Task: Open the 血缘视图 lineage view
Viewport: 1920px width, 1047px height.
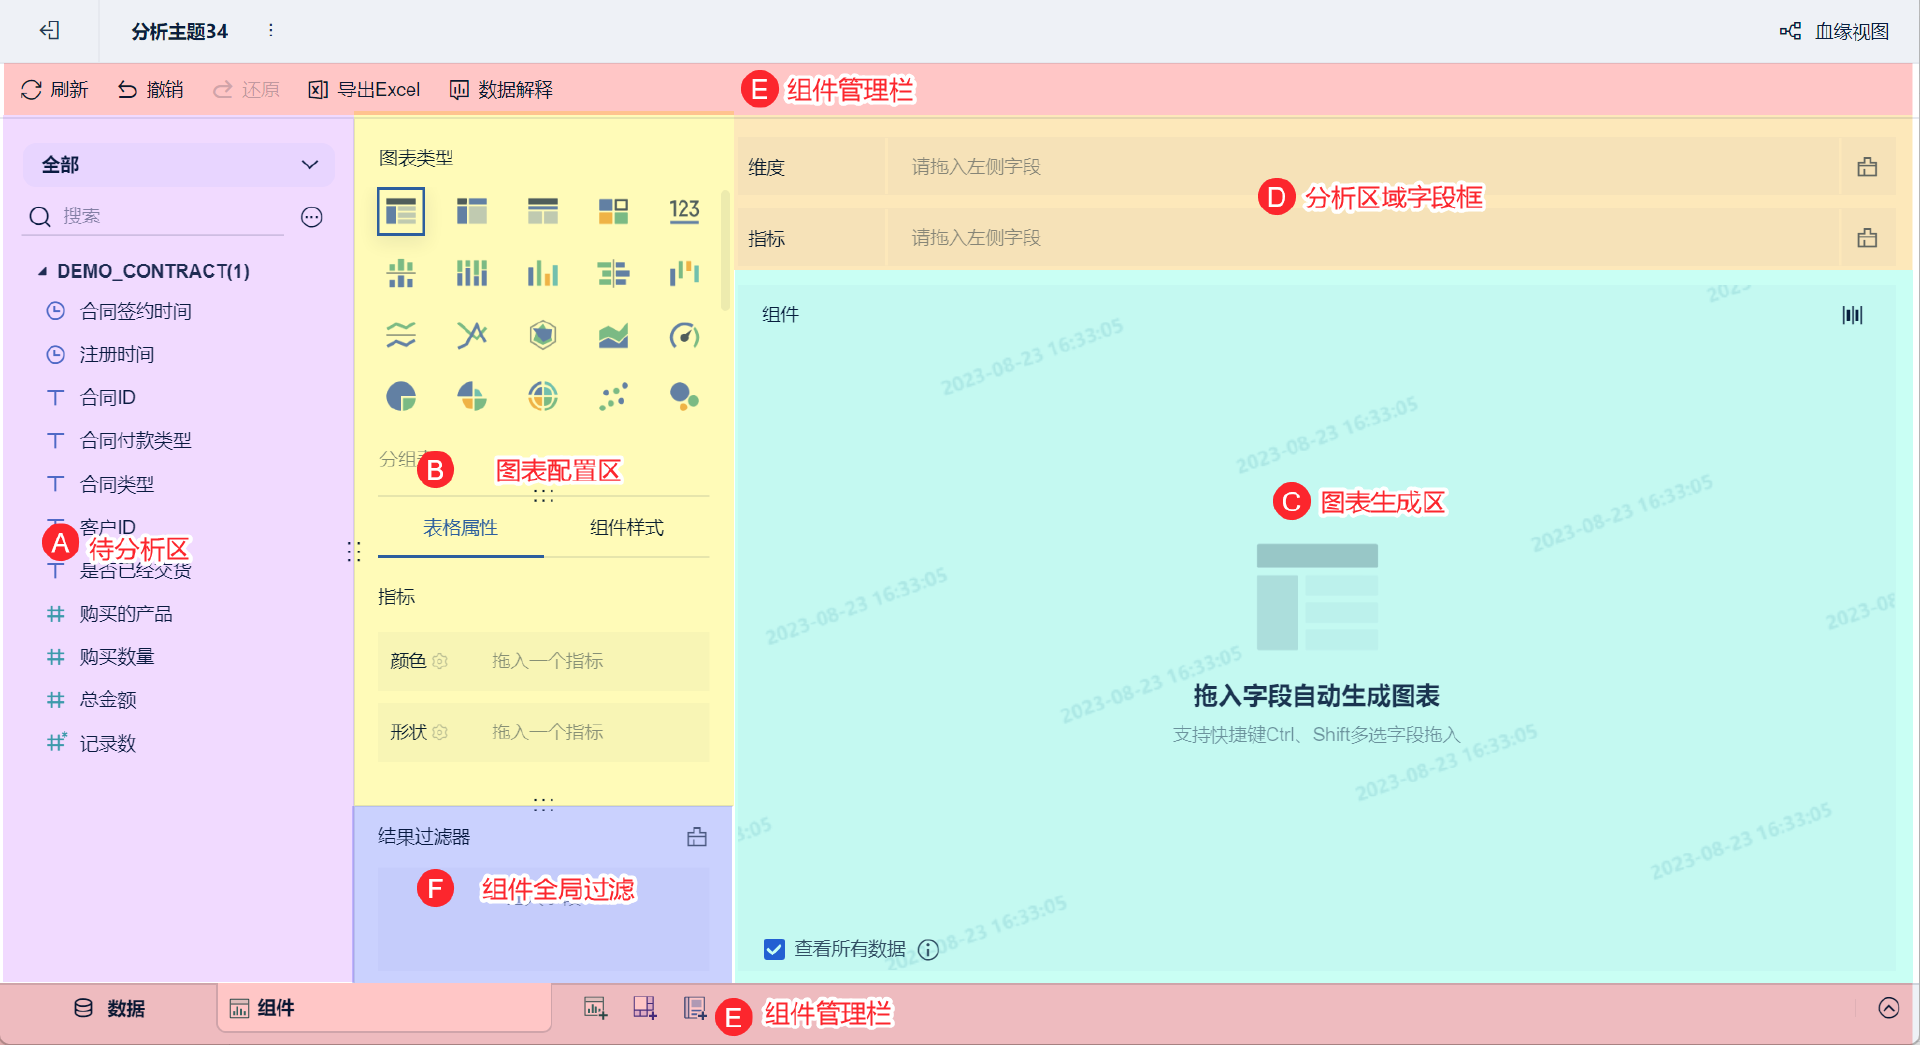Action: 1834,31
